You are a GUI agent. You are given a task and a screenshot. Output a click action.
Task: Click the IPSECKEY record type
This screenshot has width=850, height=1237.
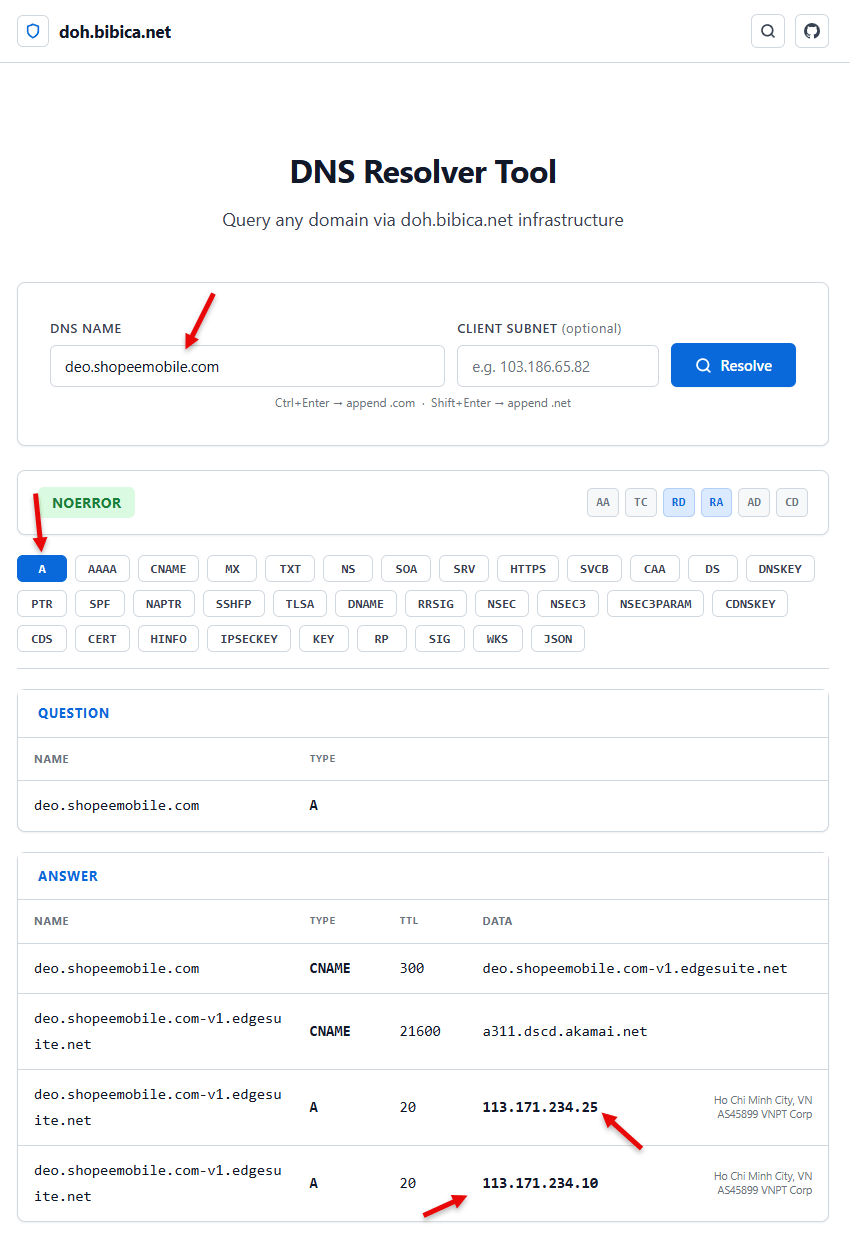pyautogui.click(x=249, y=639)
